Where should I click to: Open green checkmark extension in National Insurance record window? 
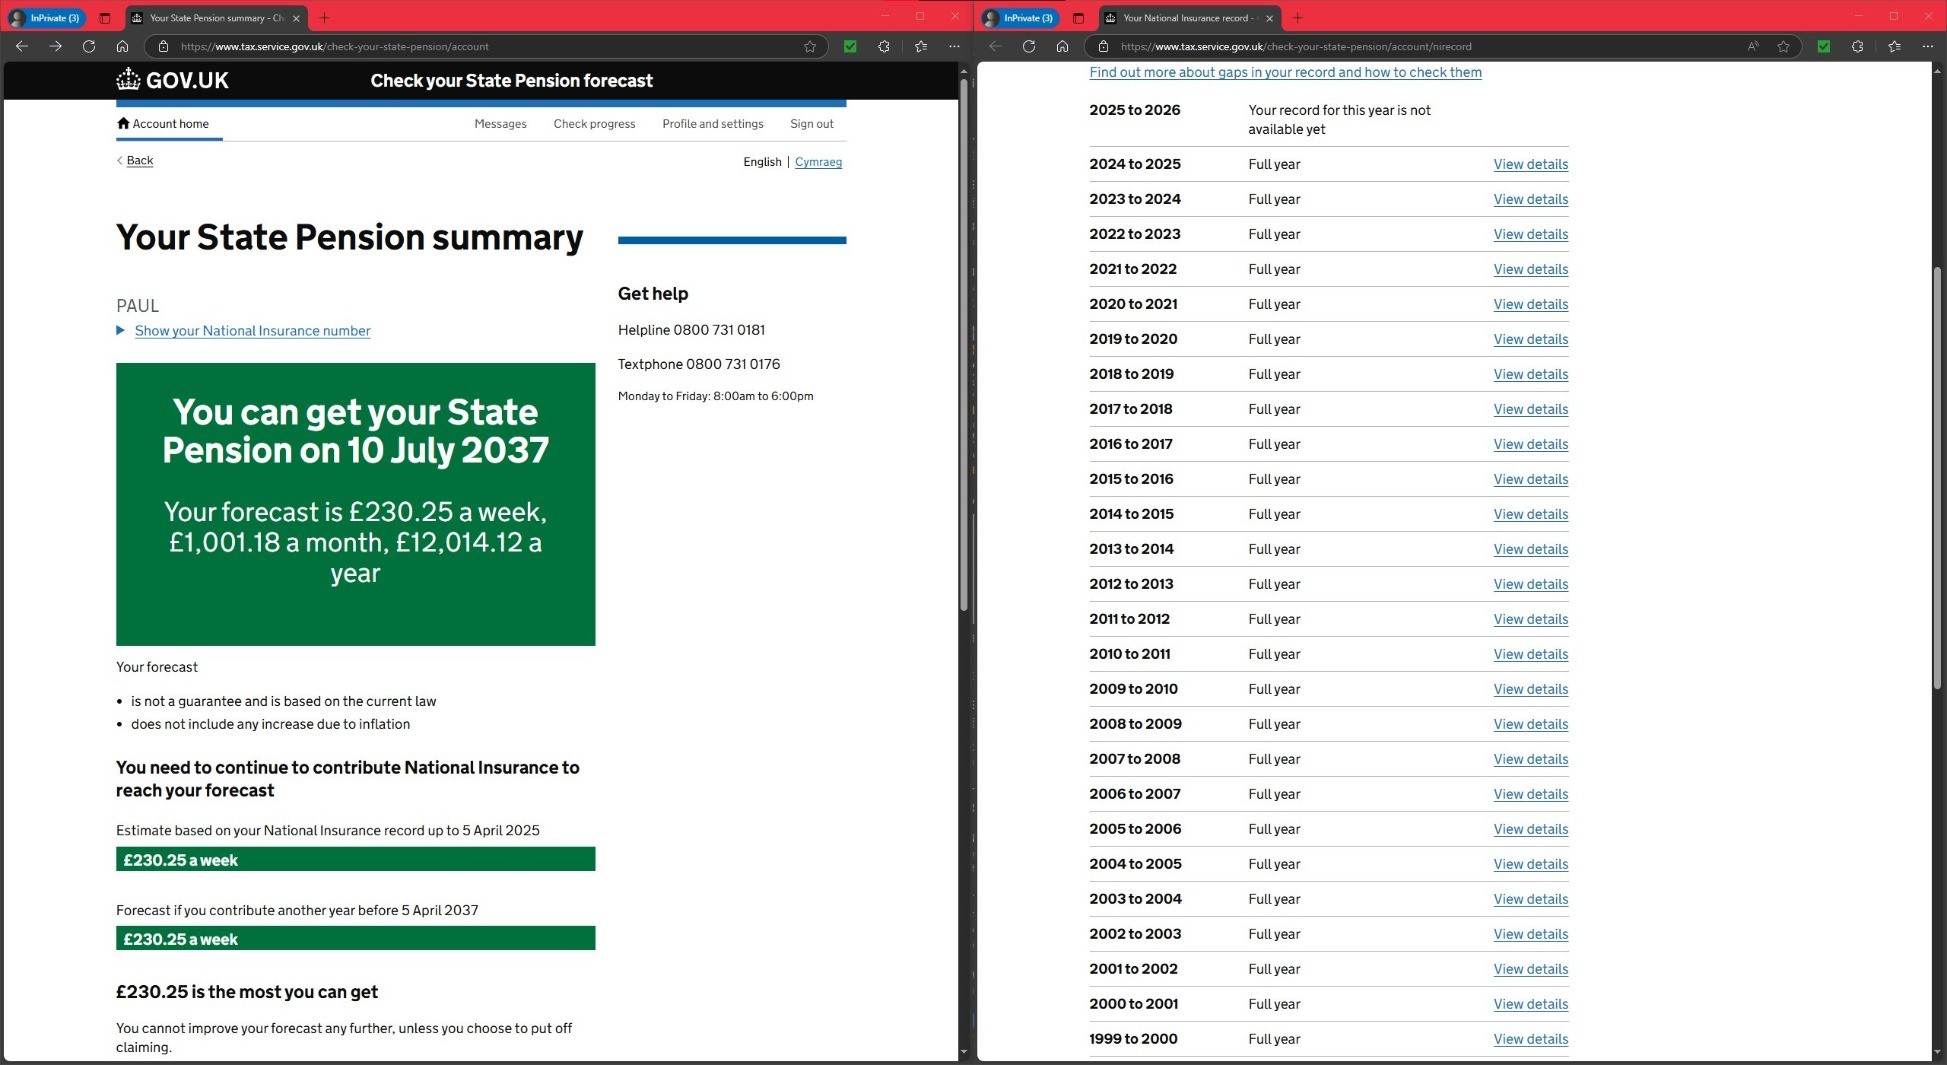pyautogui.click(x=1824, y=46)
